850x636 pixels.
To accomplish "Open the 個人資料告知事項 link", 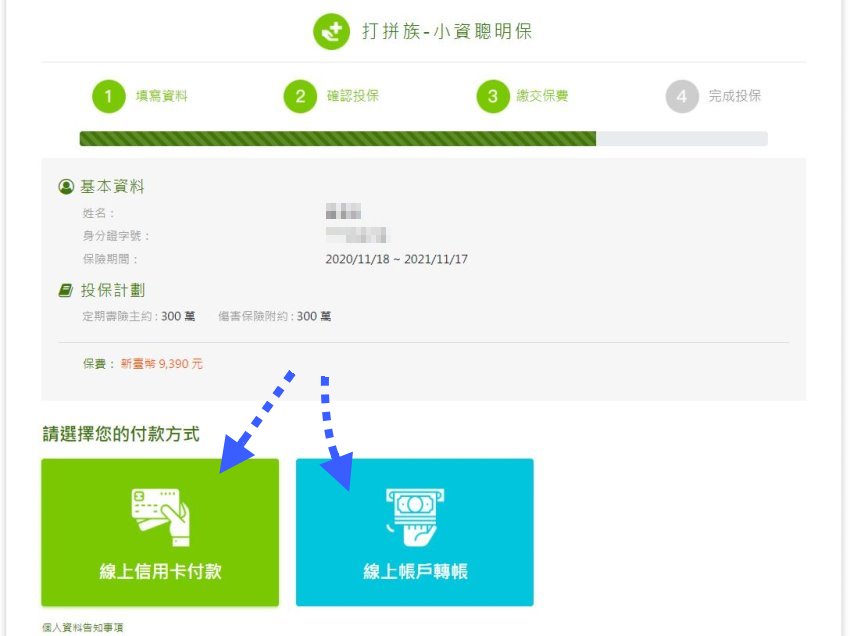I will pos(82,627).
